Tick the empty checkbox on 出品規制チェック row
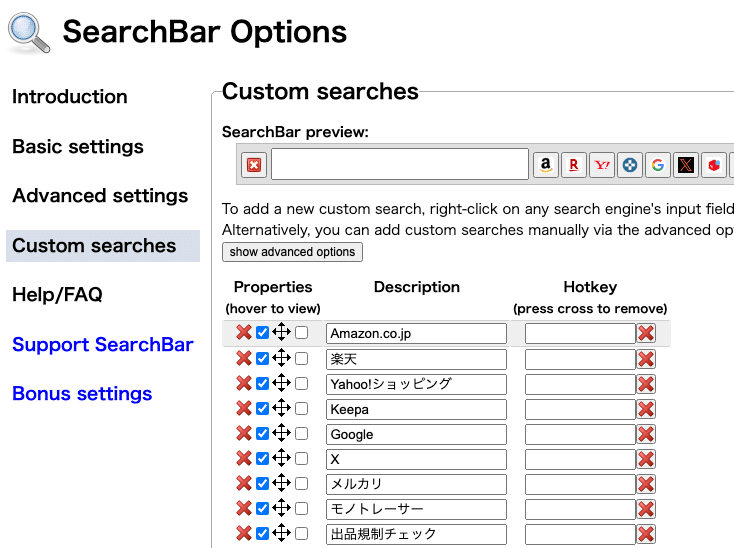Viewport: 734px width, 548px height. (302, 533)
